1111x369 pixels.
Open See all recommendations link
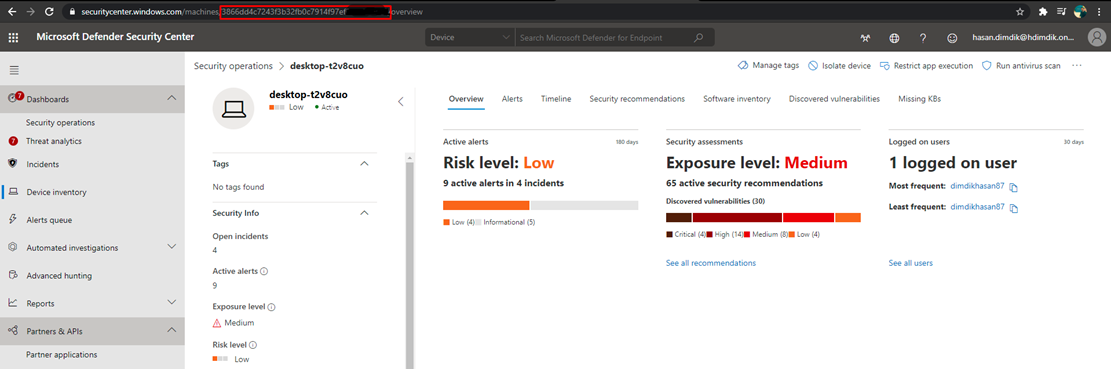711,263
